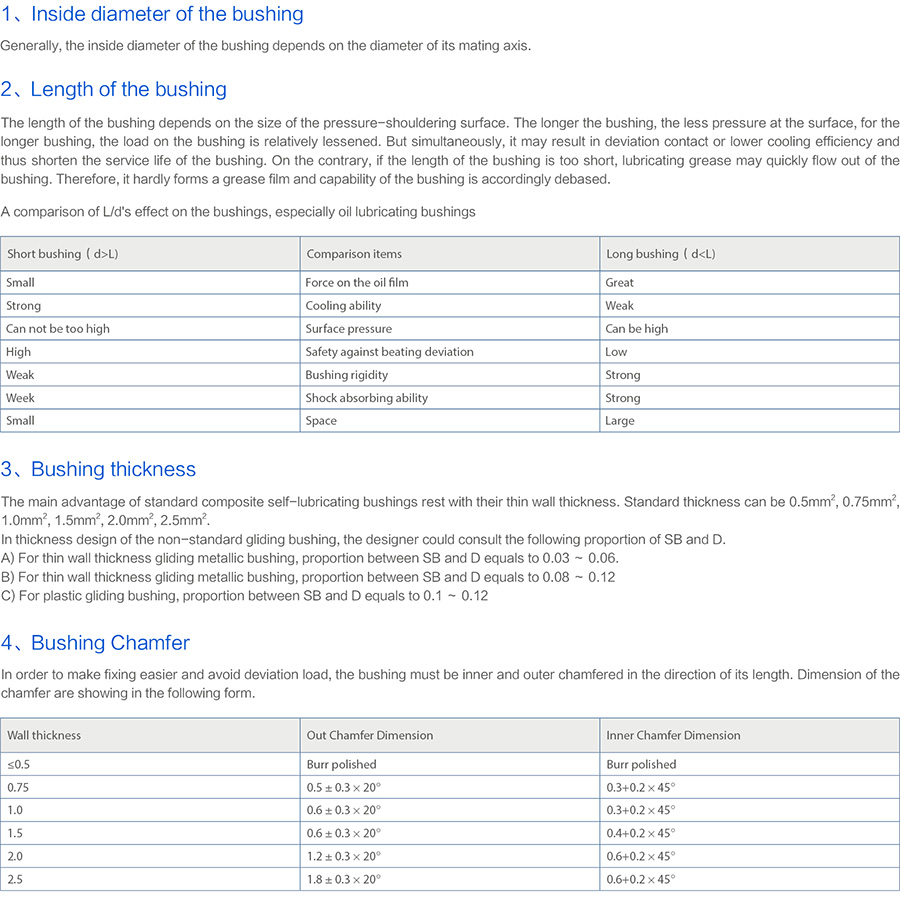Click the "Inner Chamfer Dimension" column header
Screen dimensions: 900x897
tap(673, 735)
